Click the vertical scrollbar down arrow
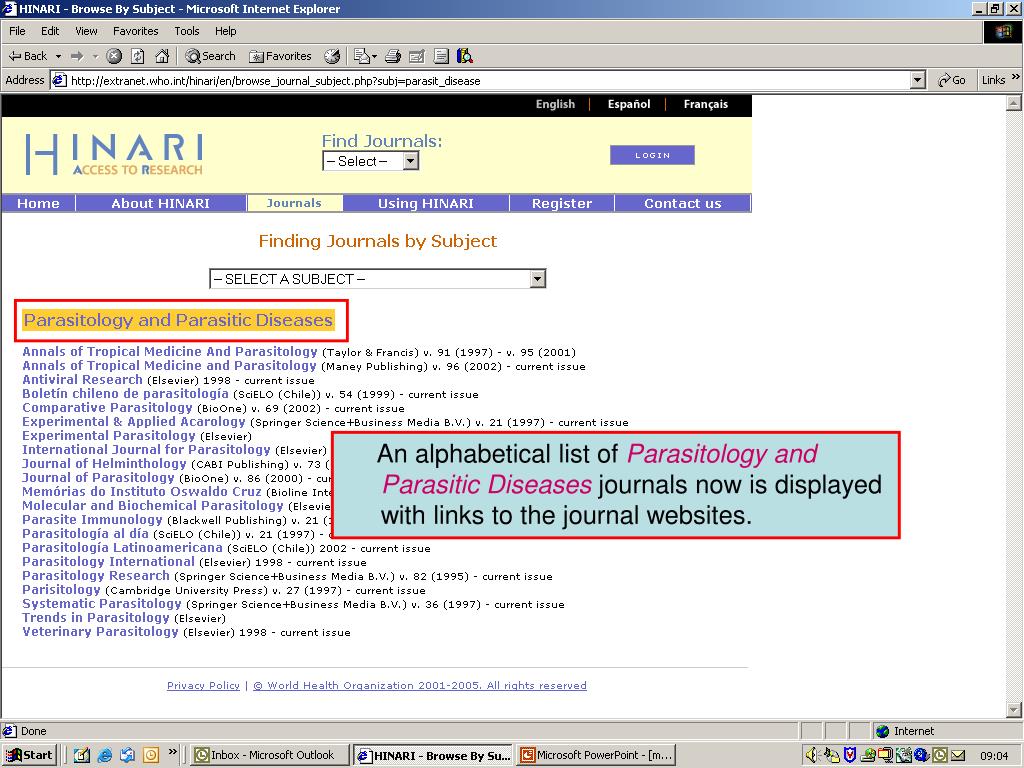Image resolution: width=1024 pixels, height=768 pixels. coord(1014,710)
